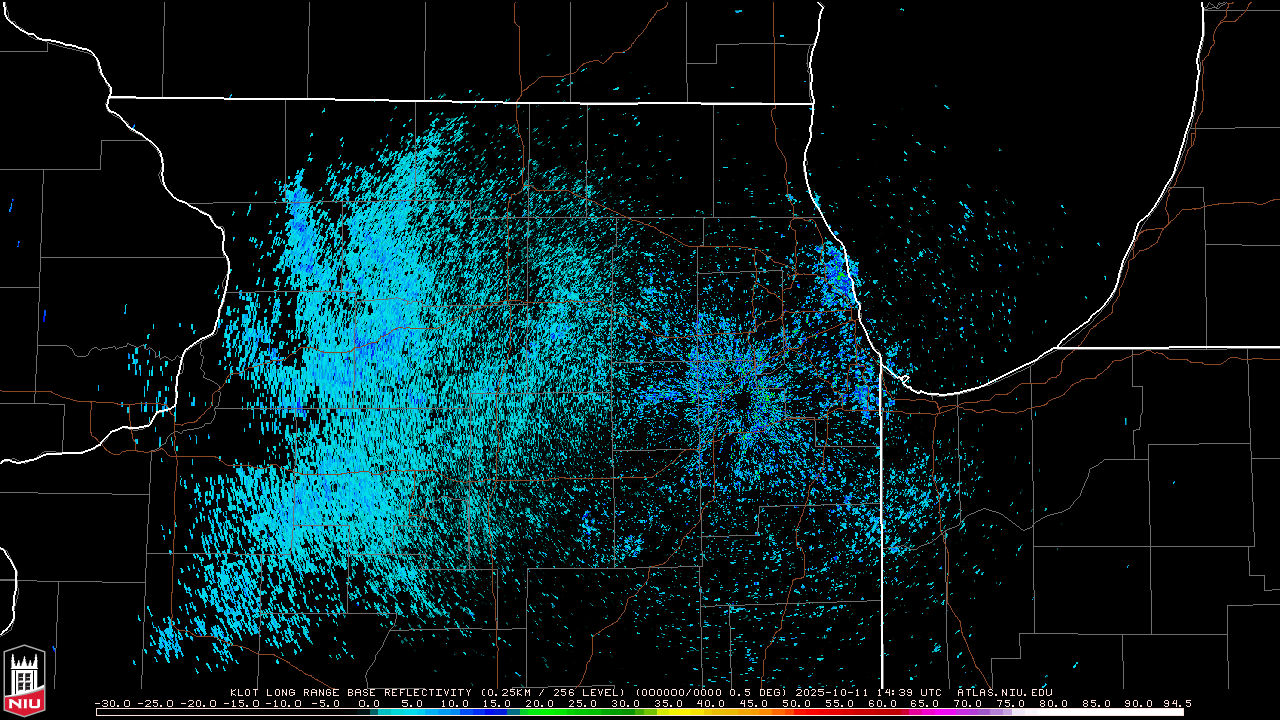This screenshot has width=1280, height=720.
Task: Click the (0.25KM / 256 LEVEL) resolution text
Action: 553,692
